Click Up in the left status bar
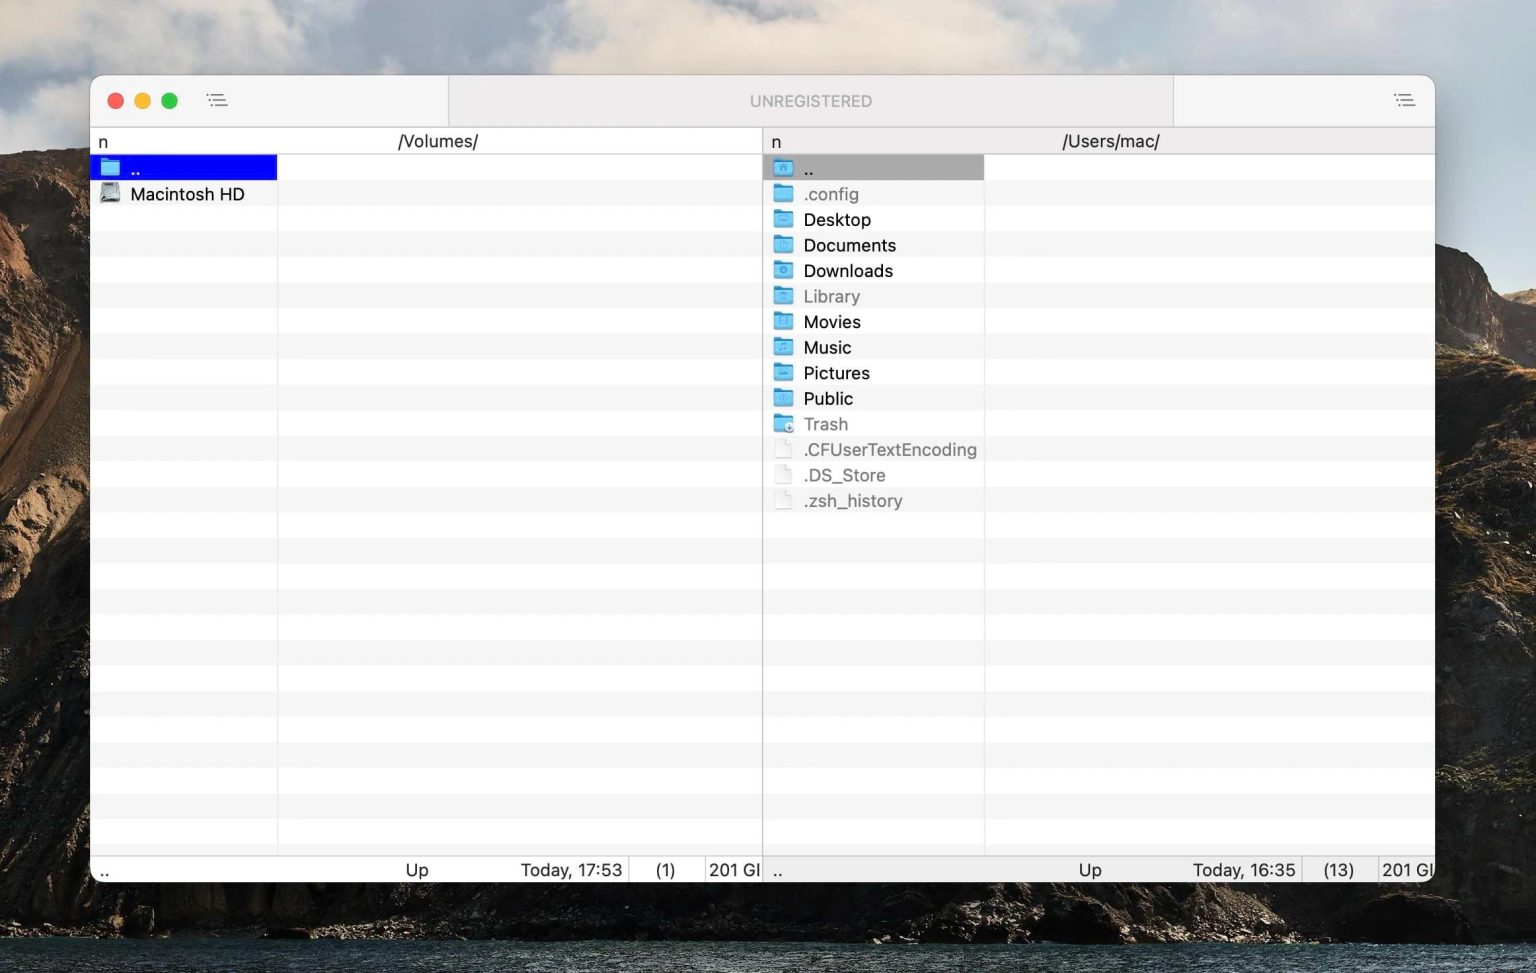Image resolution: width=1536 pixels, height=973 pixels. [417, 869]
